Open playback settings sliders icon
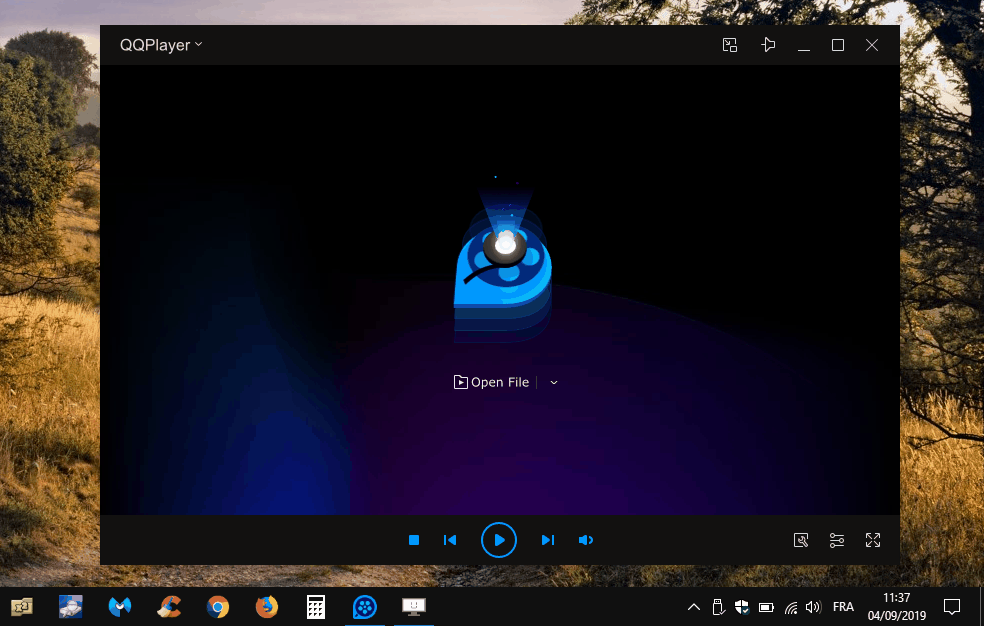 [x=837, y=540]
